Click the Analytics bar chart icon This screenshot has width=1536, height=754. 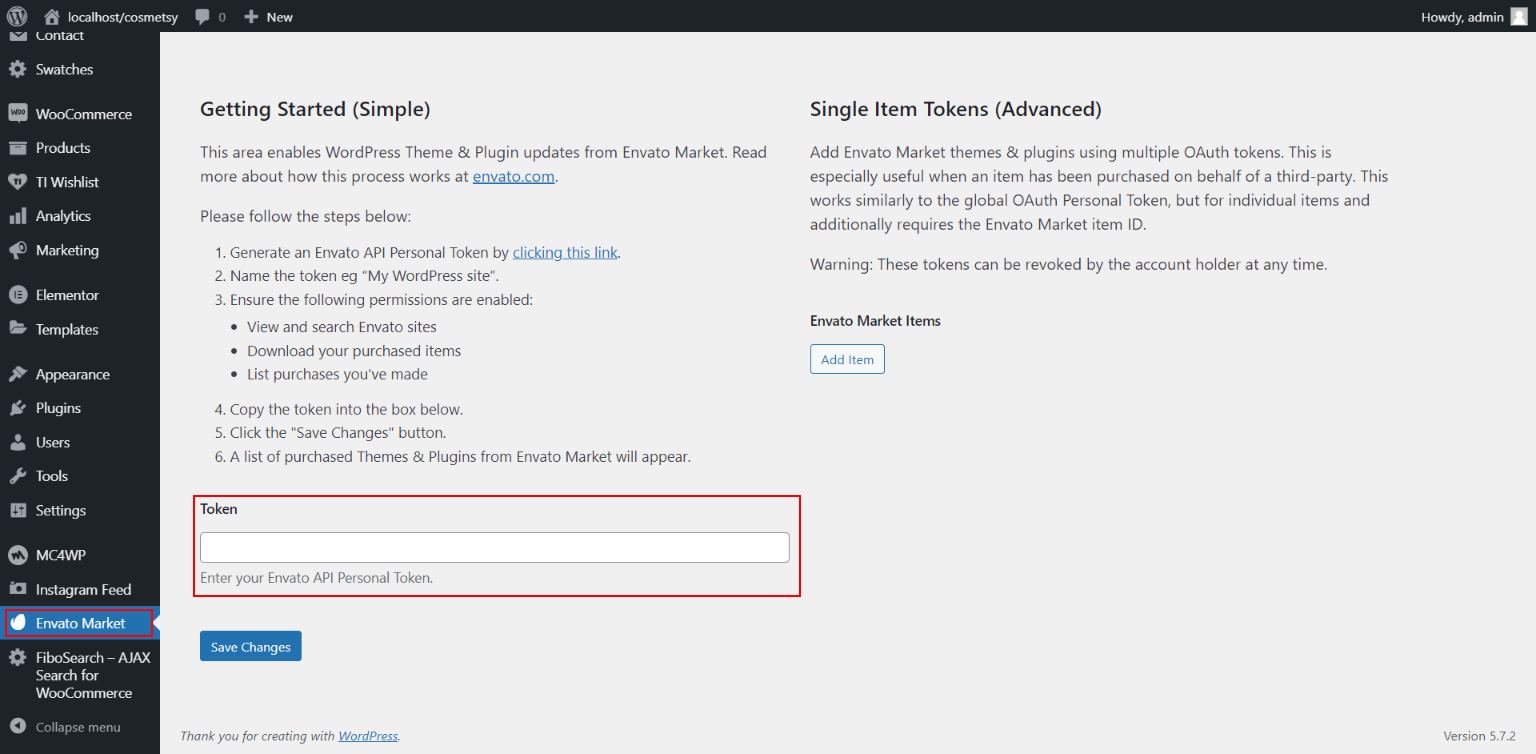pyautogui.click(x=18, y=216)
